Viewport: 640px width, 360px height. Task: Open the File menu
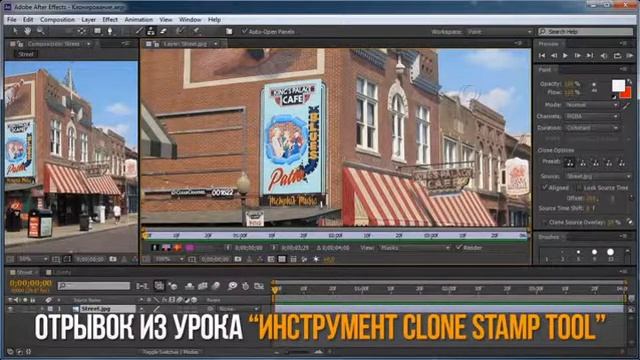pos(12,20)
